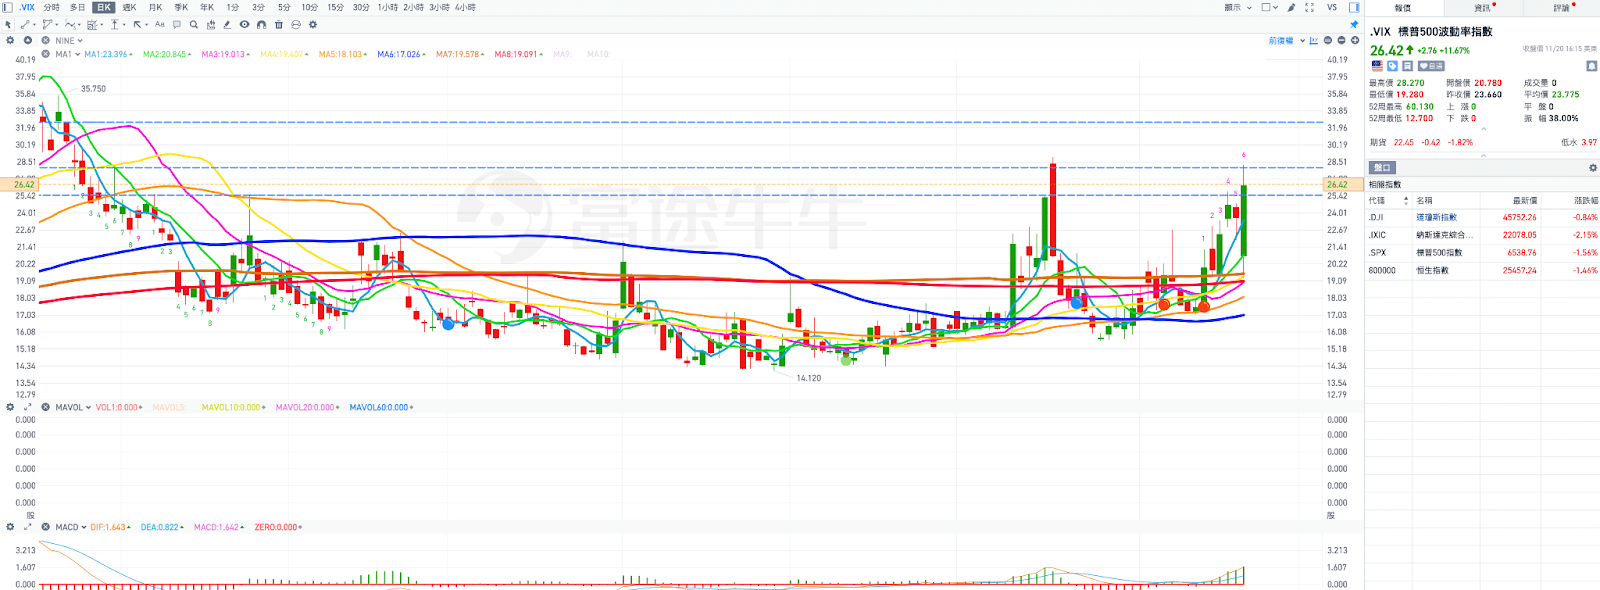Add VIX to watchlist 自選 button
Image resolution: width=1600 pixels, height=590 pixels.
[1431, 66]
